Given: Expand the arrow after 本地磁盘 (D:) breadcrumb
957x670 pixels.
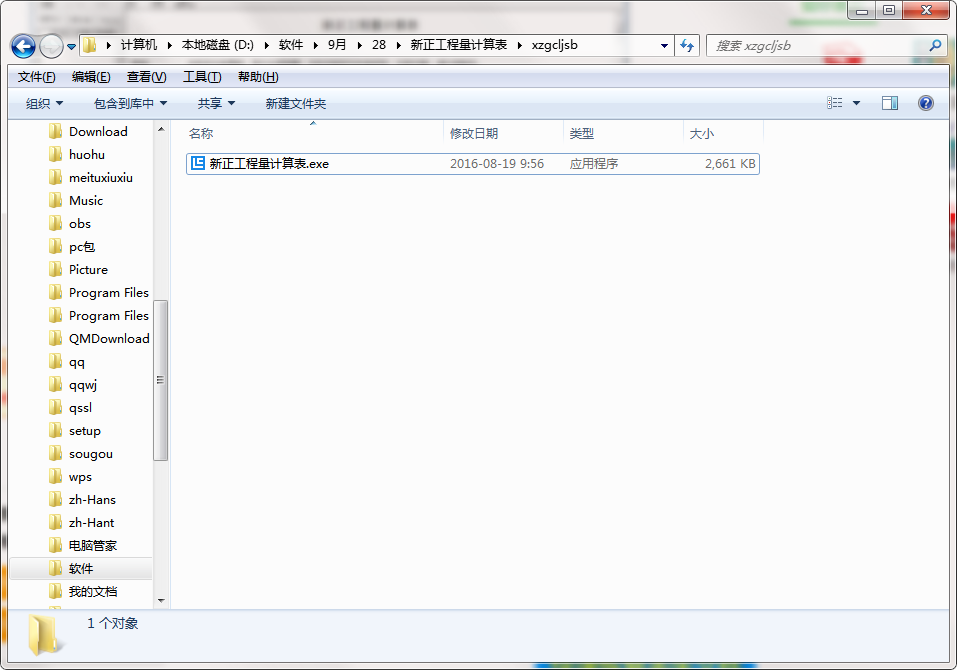Looking at the screenshot, I should point(267,45).
